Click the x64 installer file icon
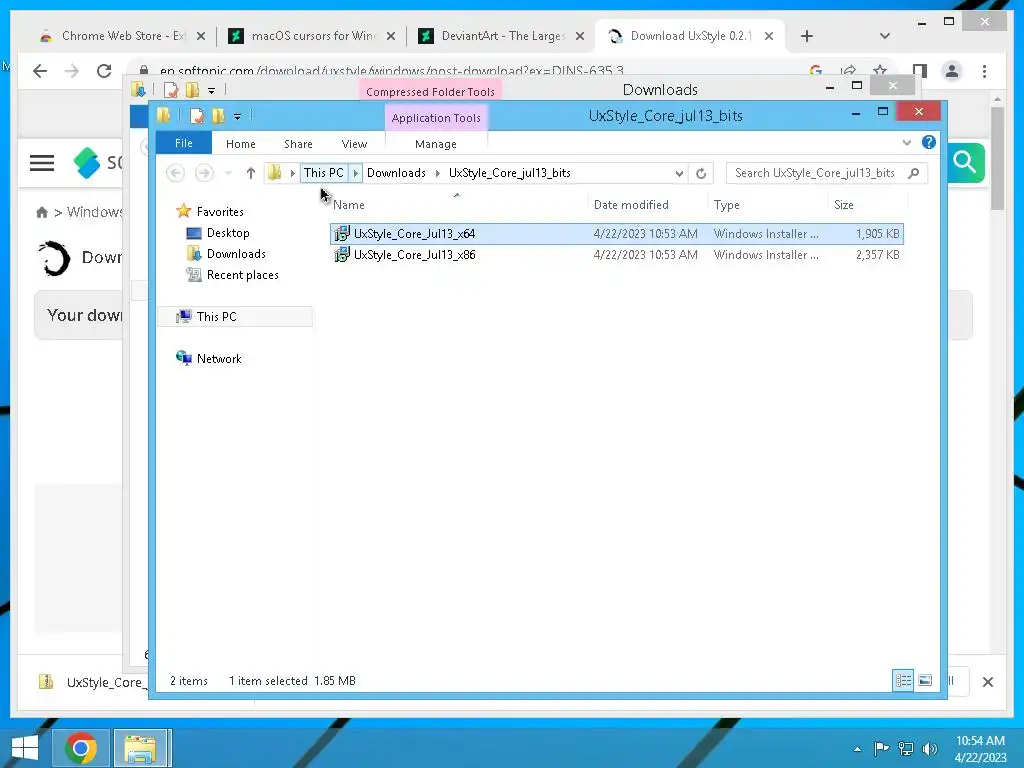Screen dimensions: 1024x768 click(342, 234)
